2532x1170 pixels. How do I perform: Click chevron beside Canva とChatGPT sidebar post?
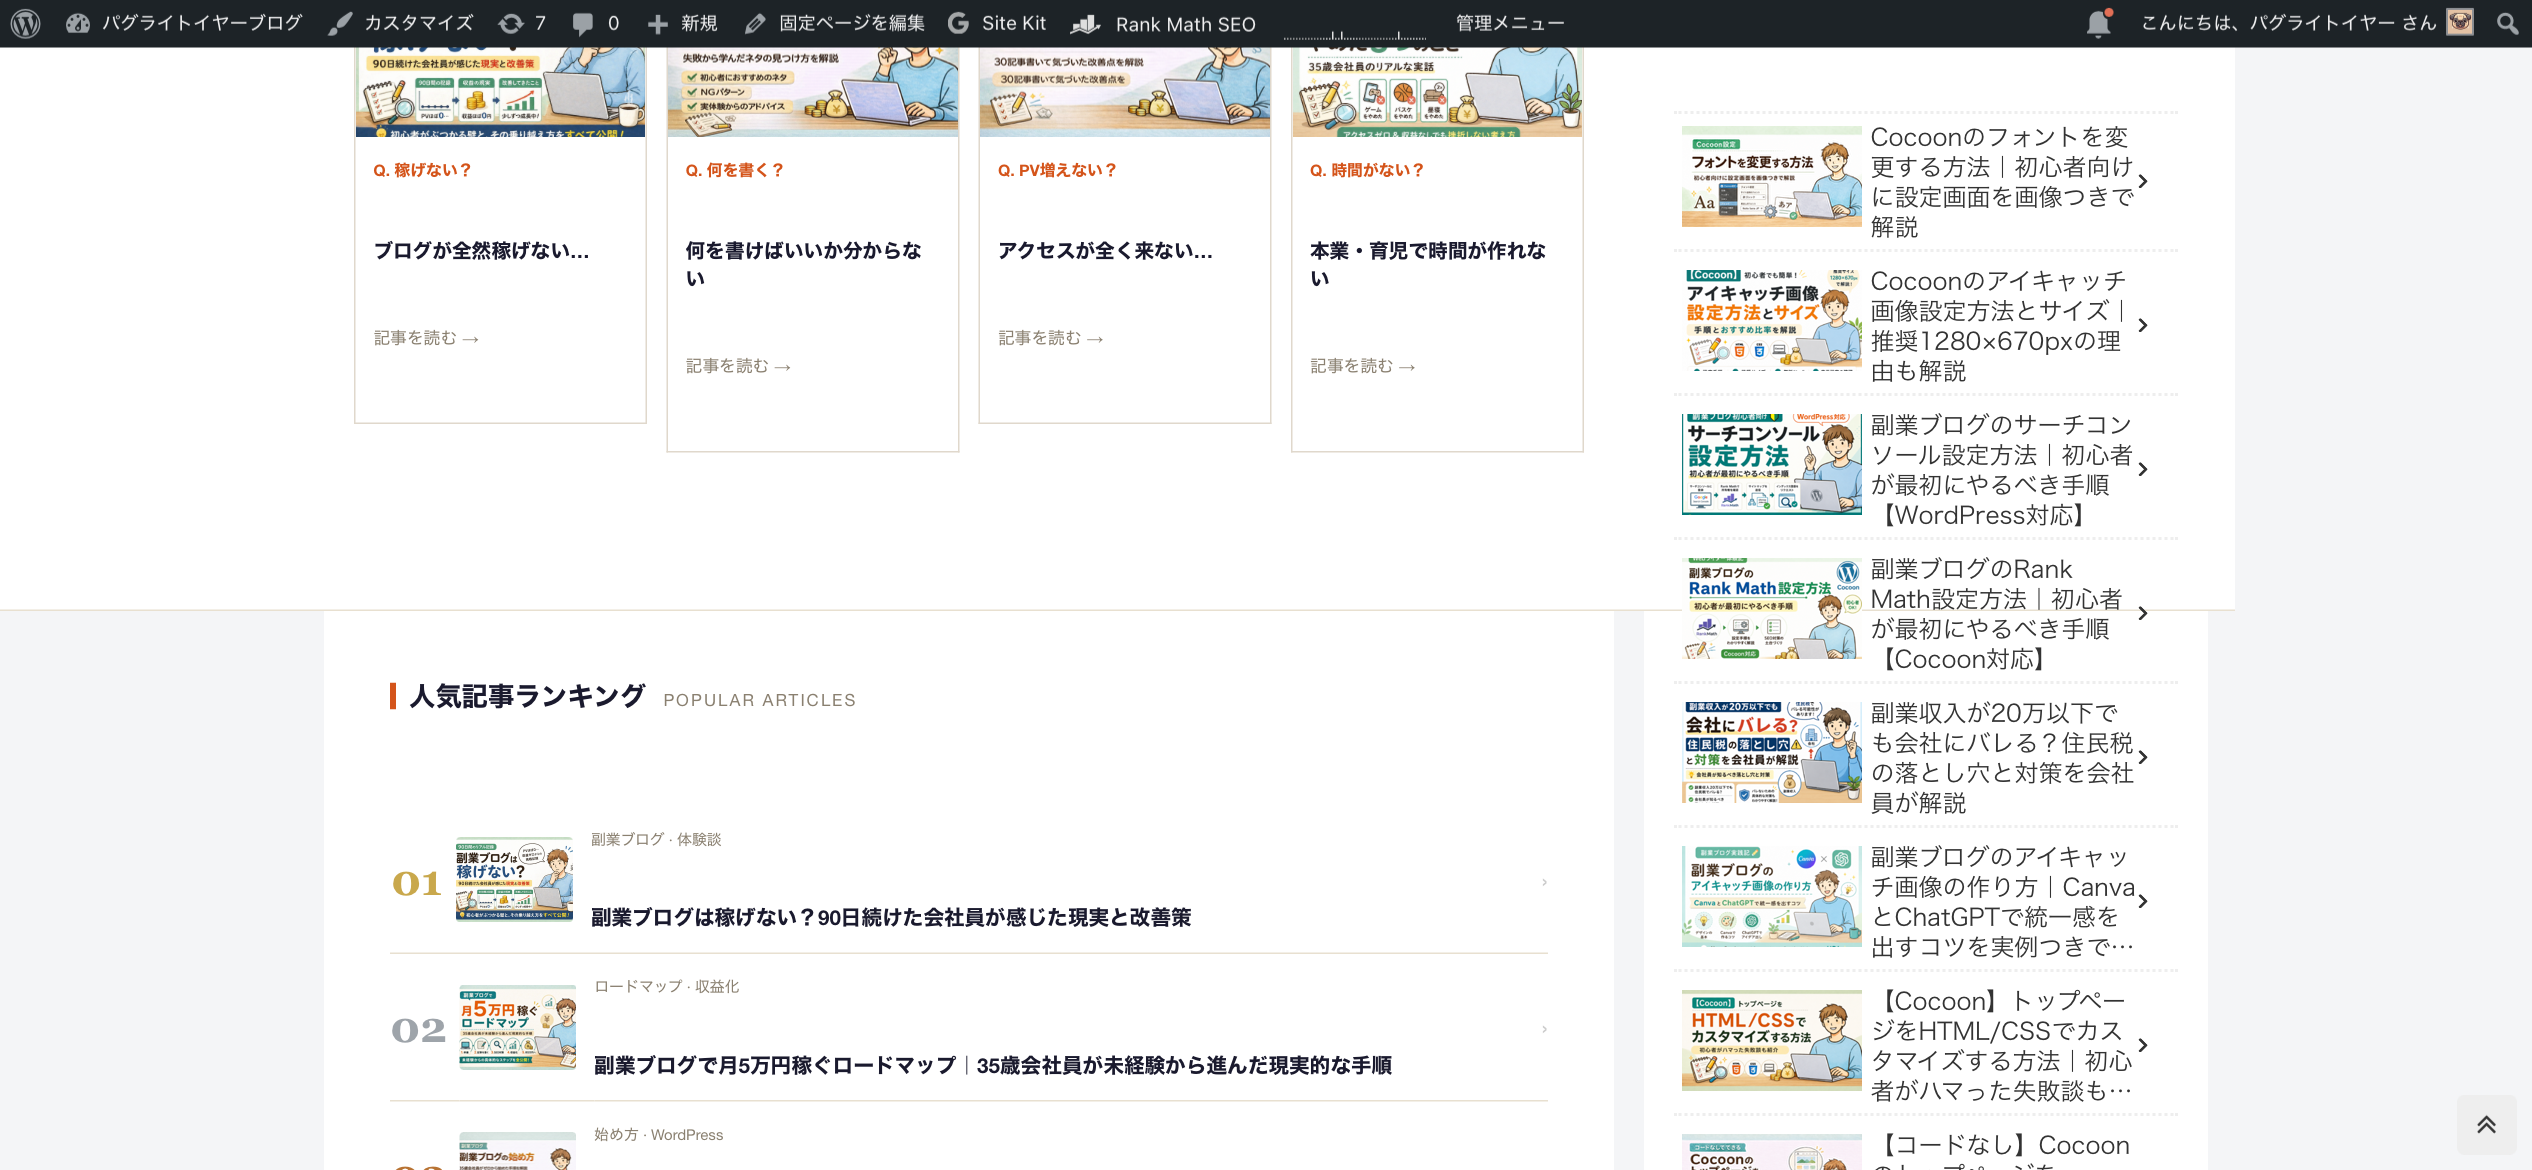point(2143,901)
